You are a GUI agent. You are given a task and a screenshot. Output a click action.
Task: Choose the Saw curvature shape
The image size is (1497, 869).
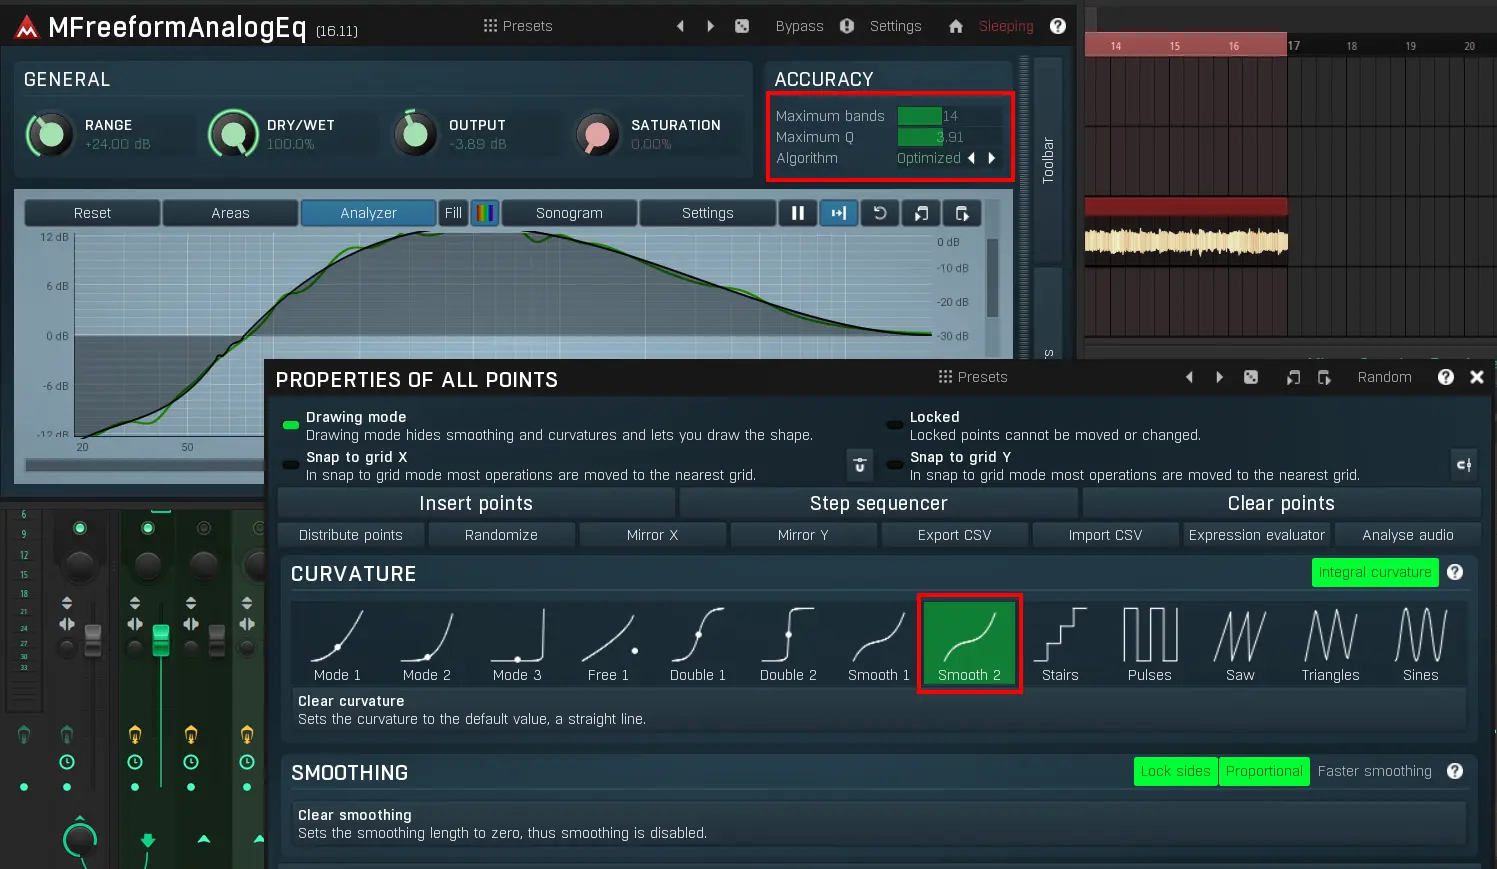point(1240,645)
